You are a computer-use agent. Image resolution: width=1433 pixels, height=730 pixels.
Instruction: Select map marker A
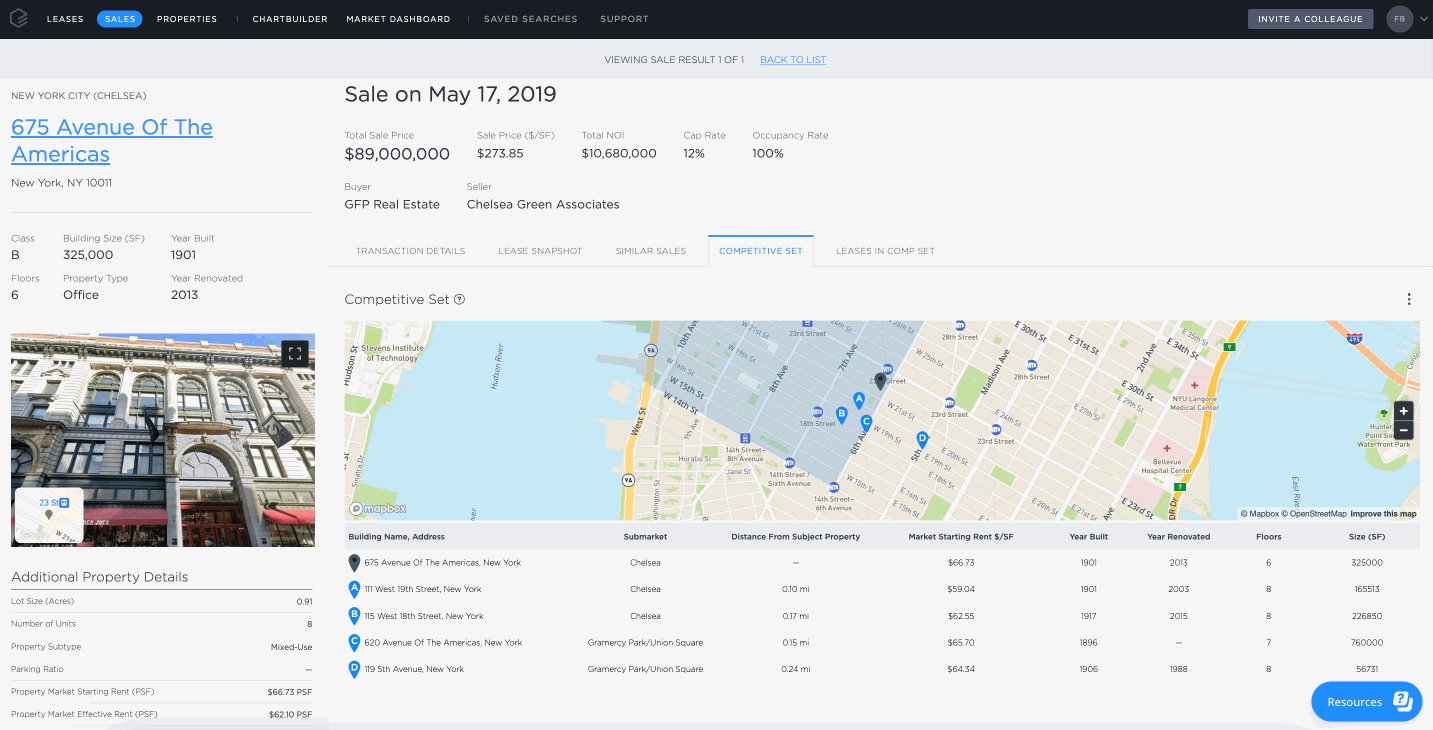[x=858, y=401]
